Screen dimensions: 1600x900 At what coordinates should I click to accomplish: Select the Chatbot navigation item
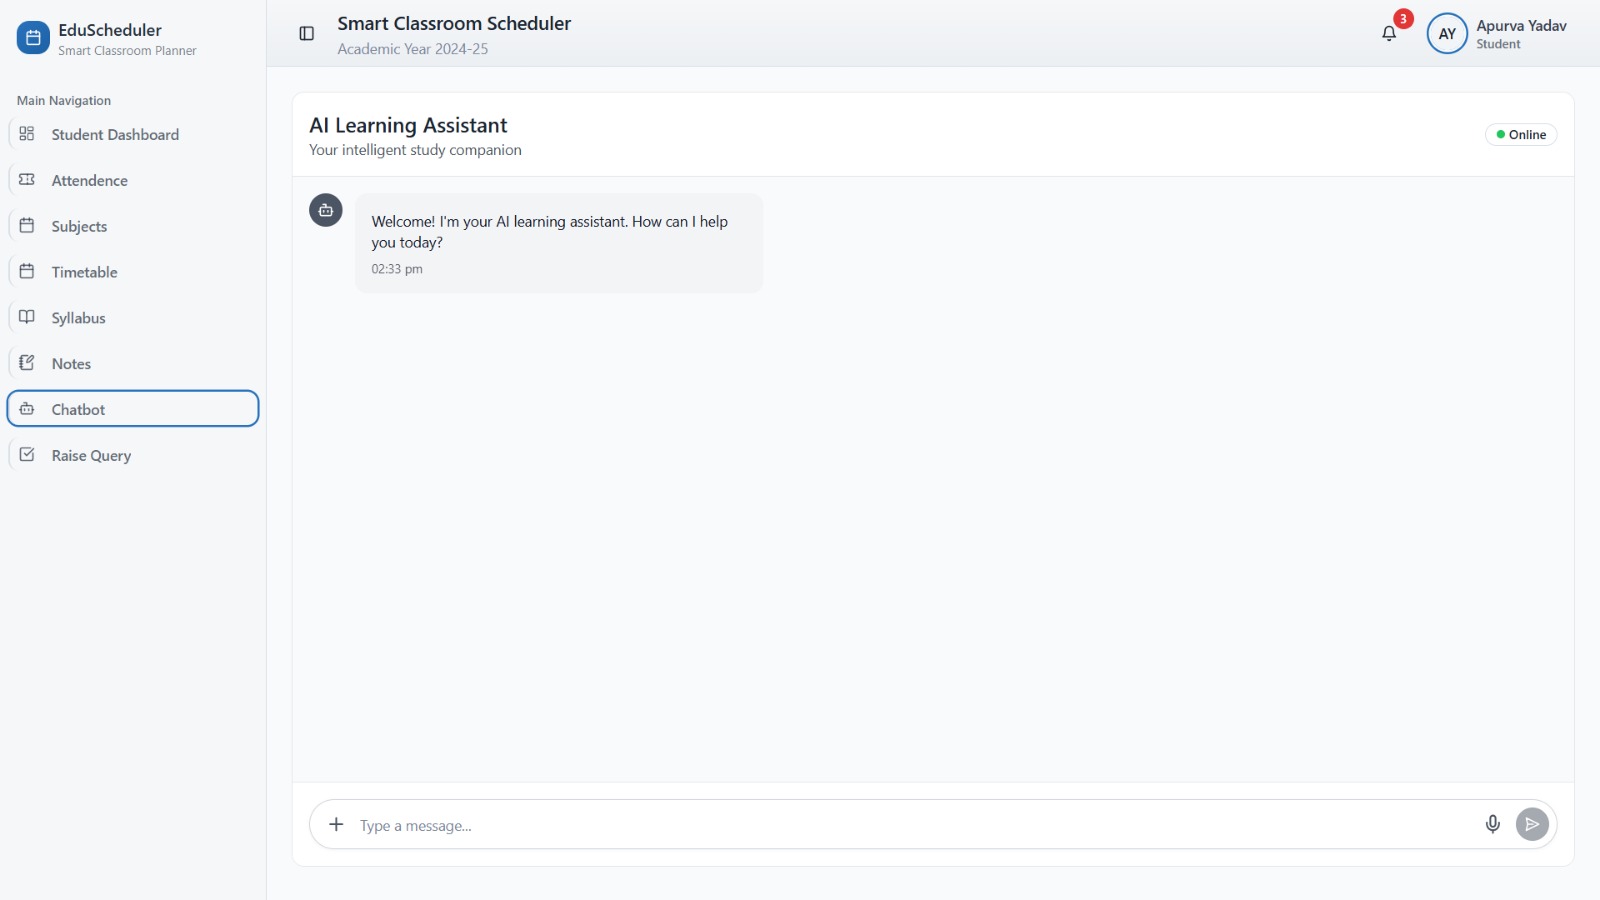click(x=133, y=409)
